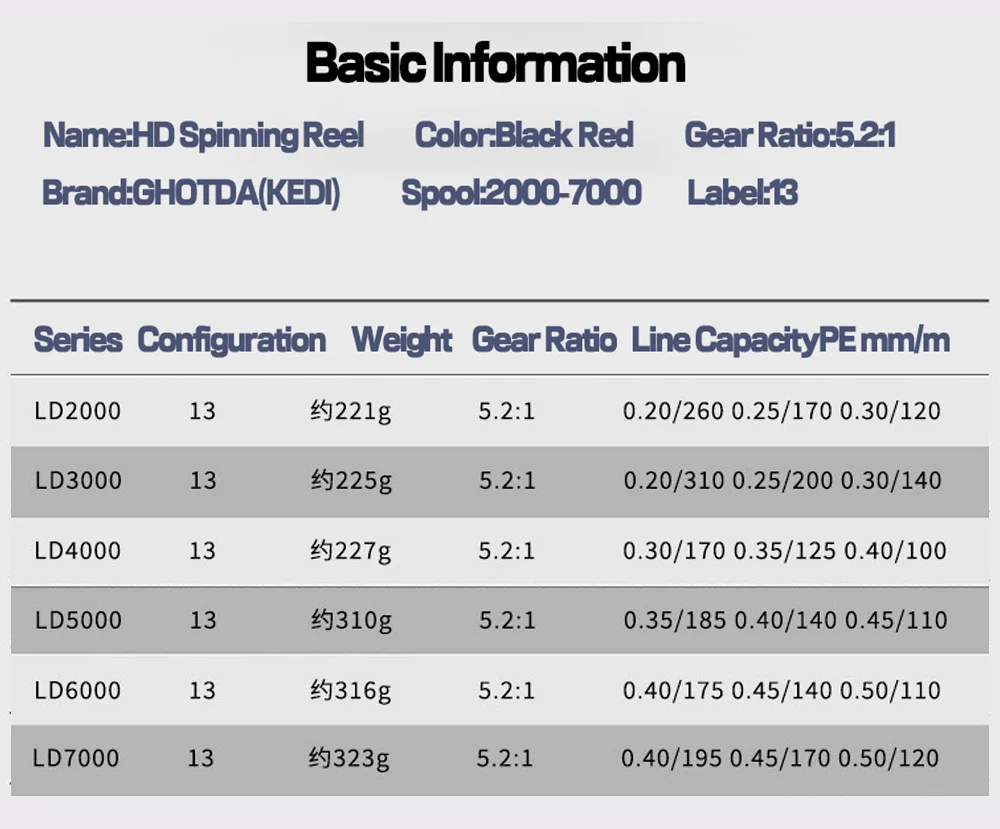Select the 316g weight cell
Screen dimensions: 1000x829
[x=351, y=690]
